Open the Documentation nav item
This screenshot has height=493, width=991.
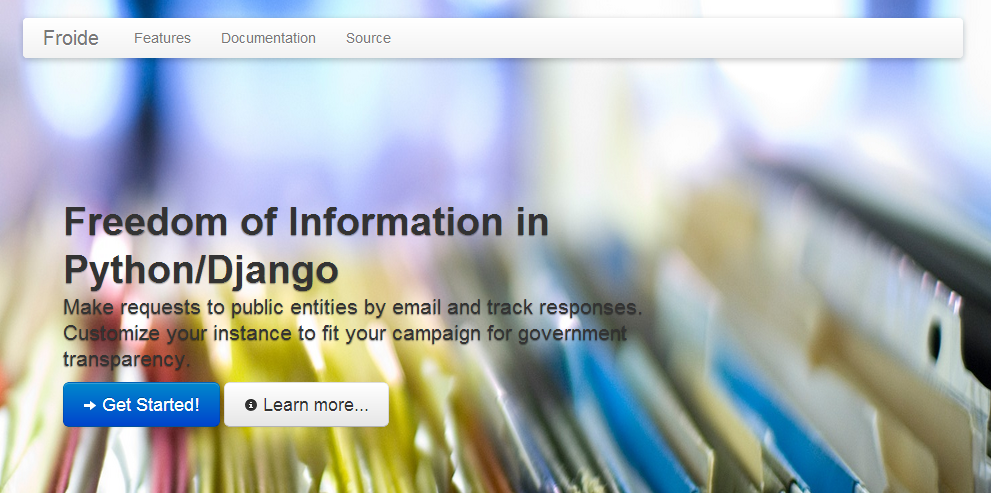[268, 38]
